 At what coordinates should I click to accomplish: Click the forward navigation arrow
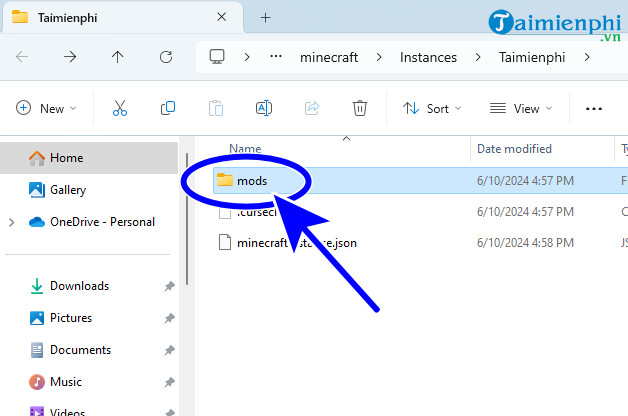[70, 57]
